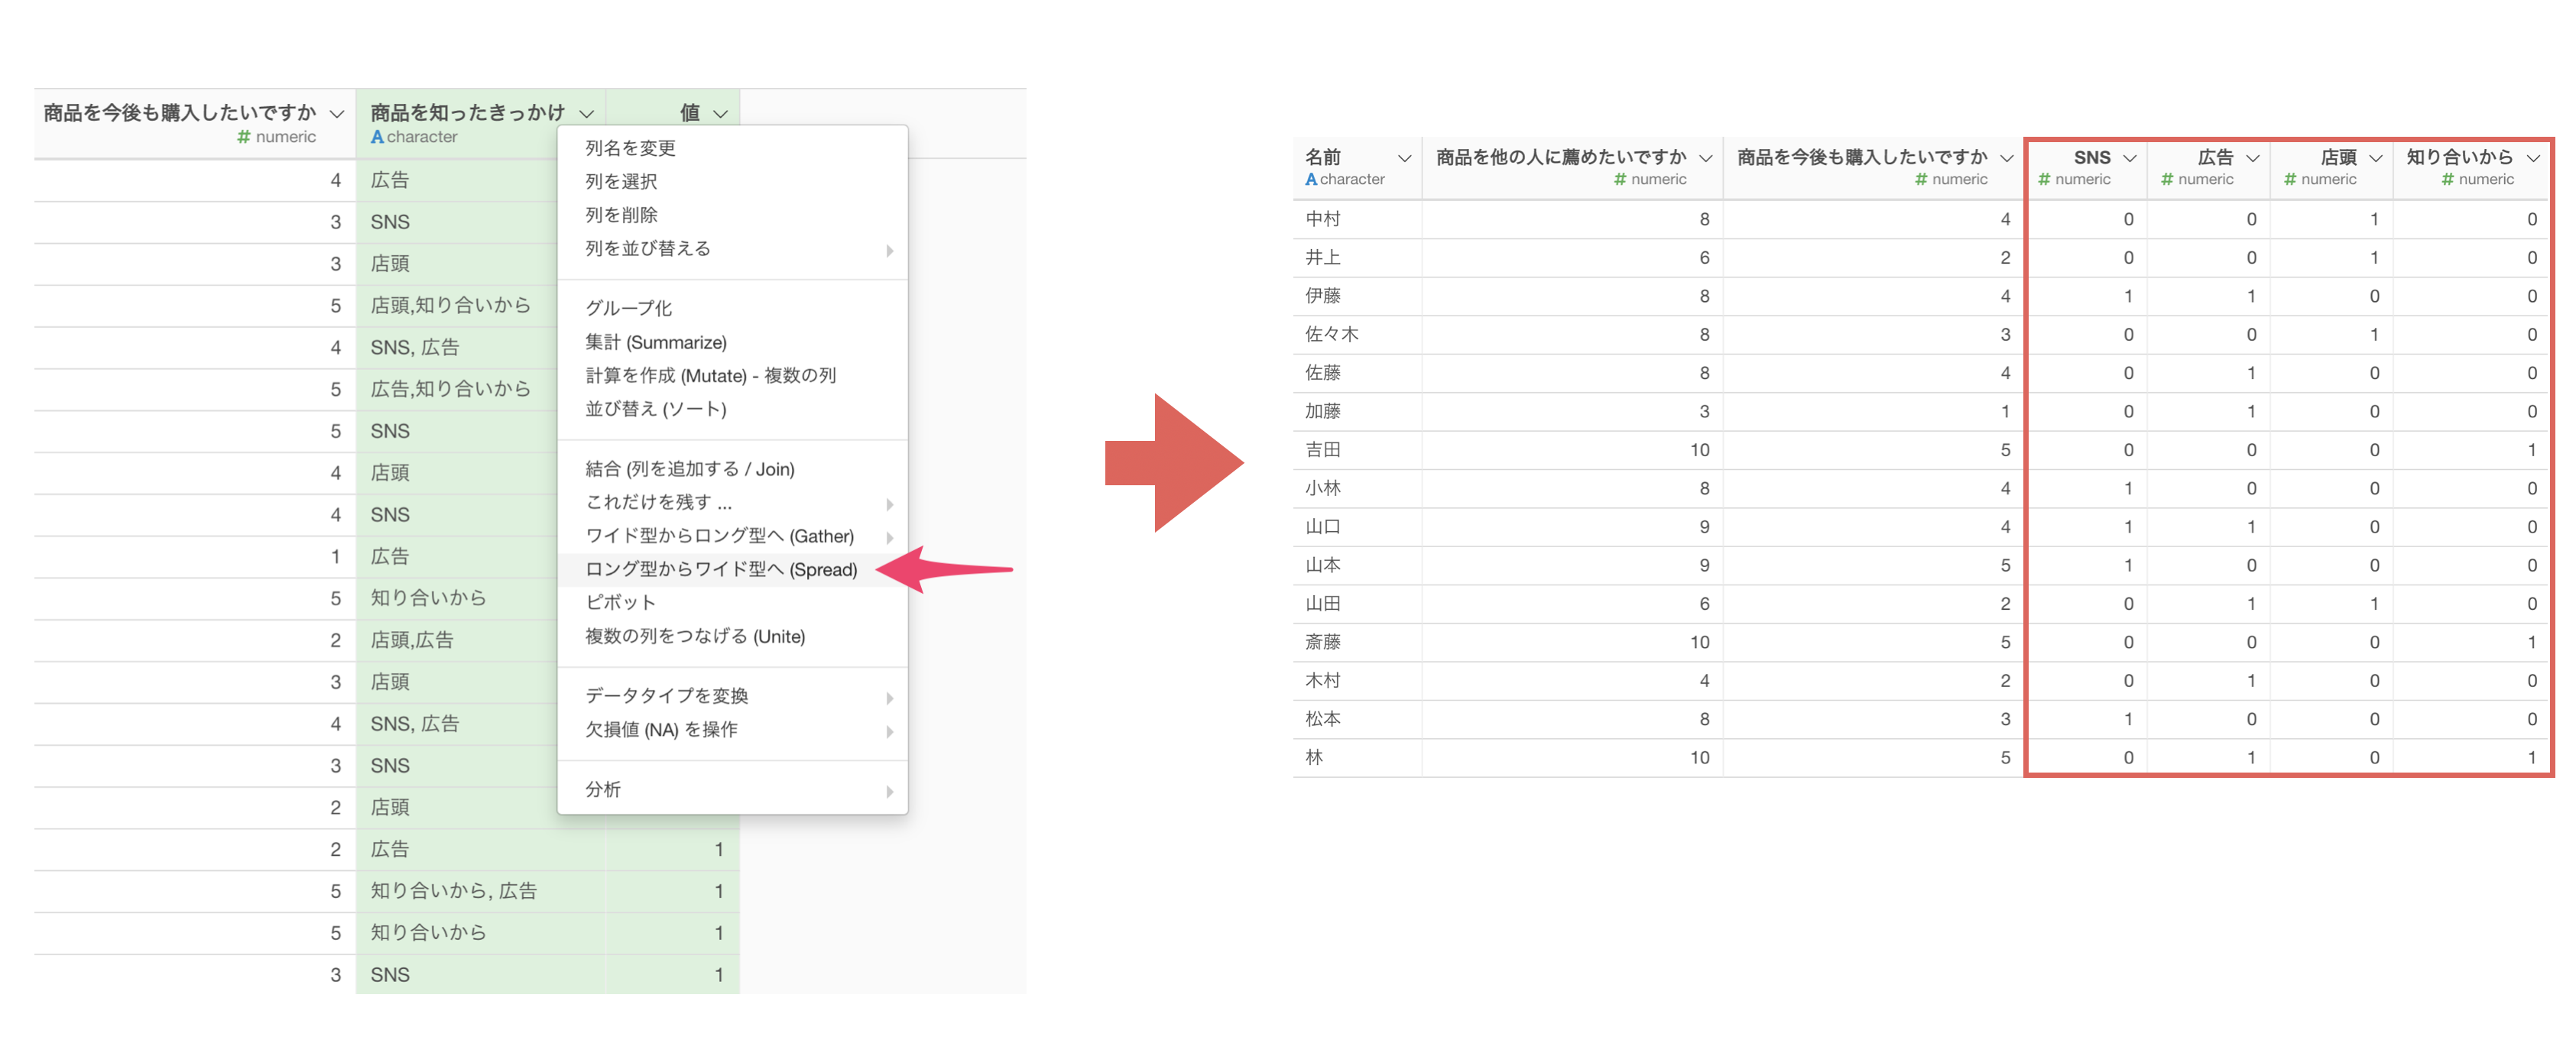Choose 列を選択 menu entry

click(x=732, y=181)
